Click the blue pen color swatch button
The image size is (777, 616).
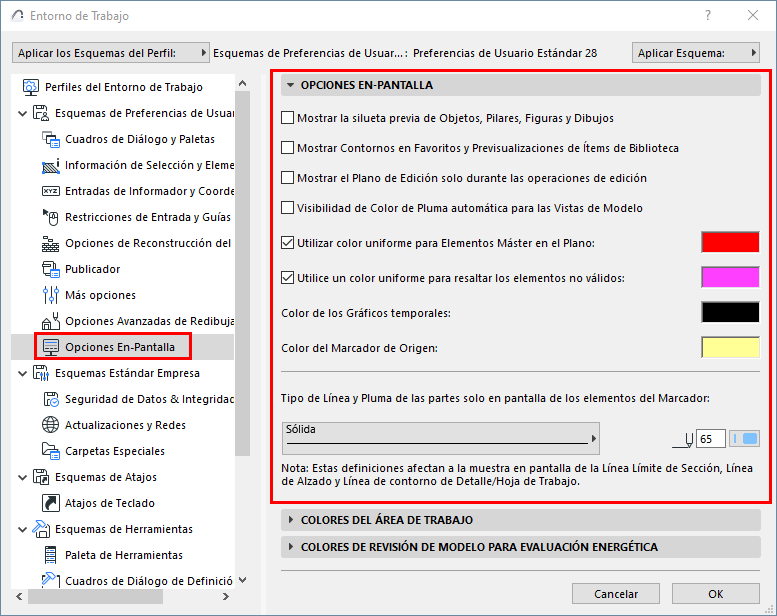(x=744, y=439)
